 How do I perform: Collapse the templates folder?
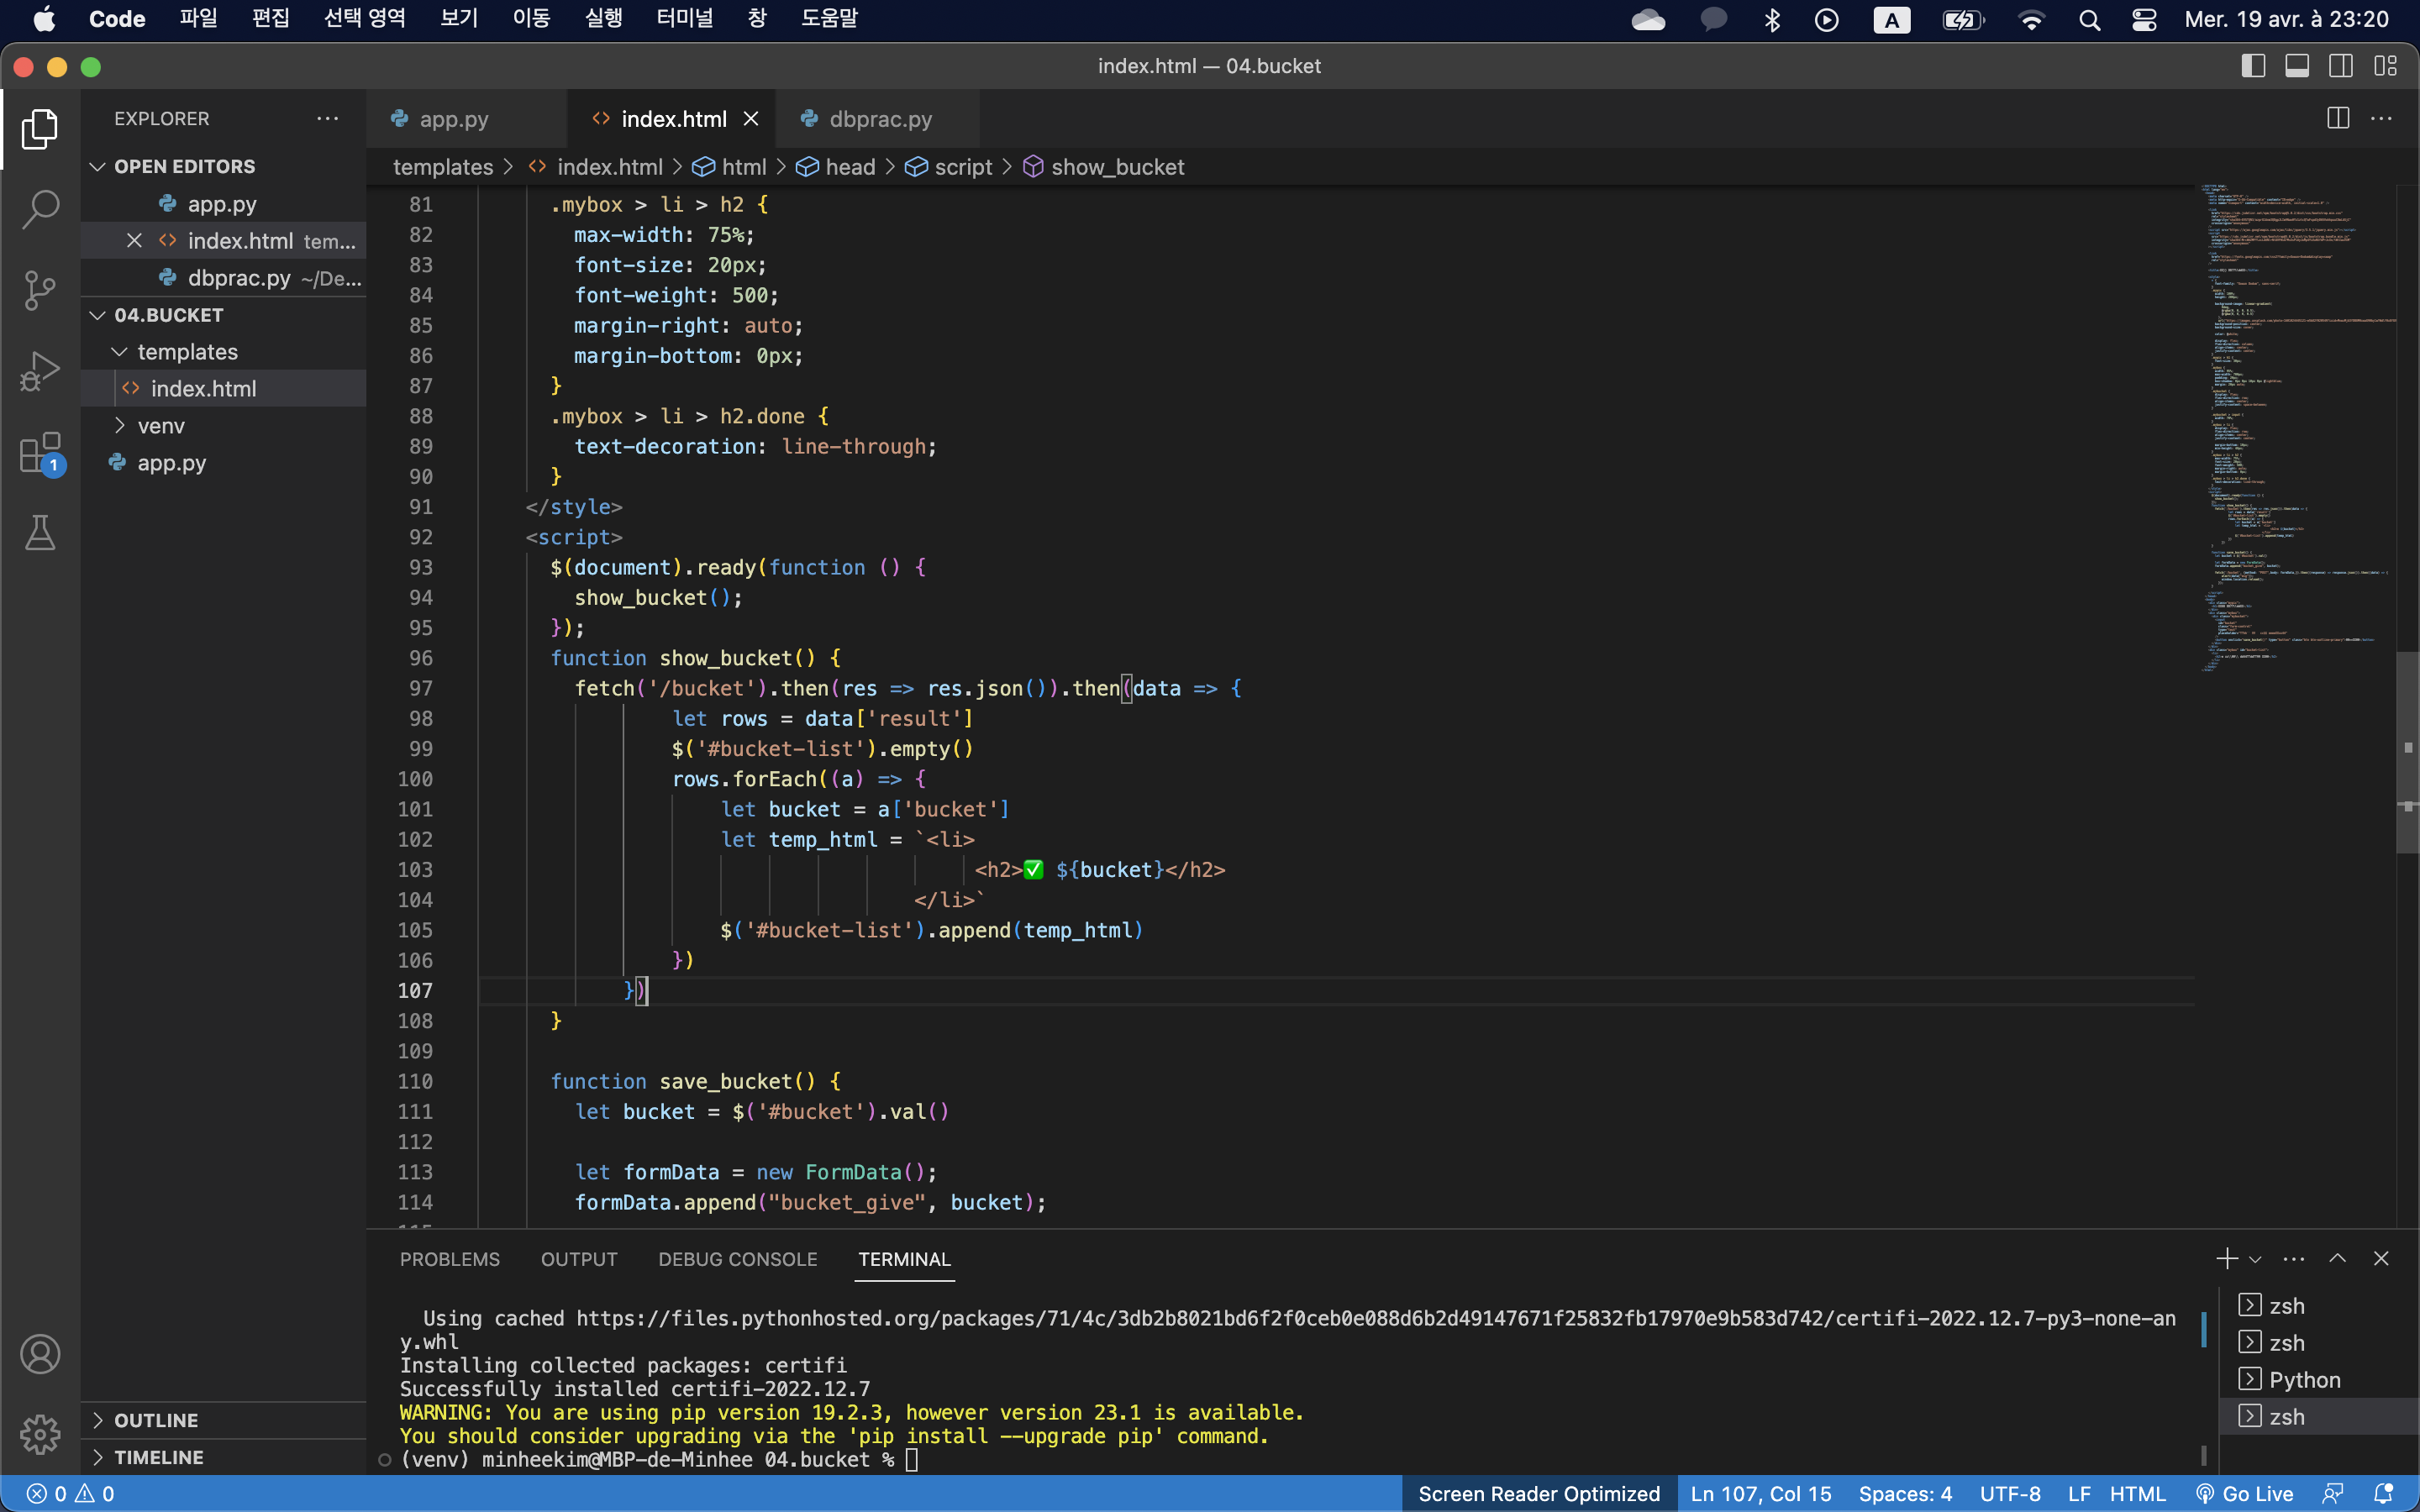pos(223,352)
